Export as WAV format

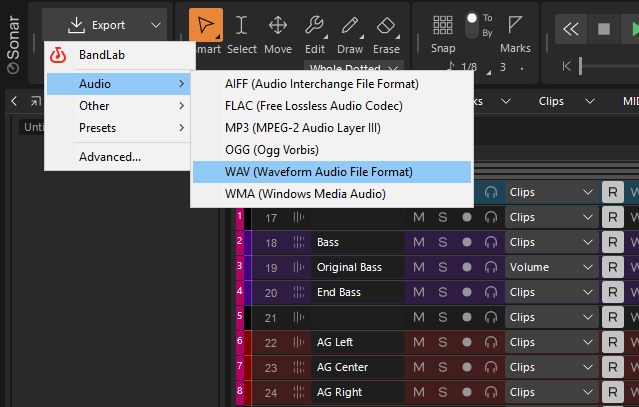click(332, 172)
